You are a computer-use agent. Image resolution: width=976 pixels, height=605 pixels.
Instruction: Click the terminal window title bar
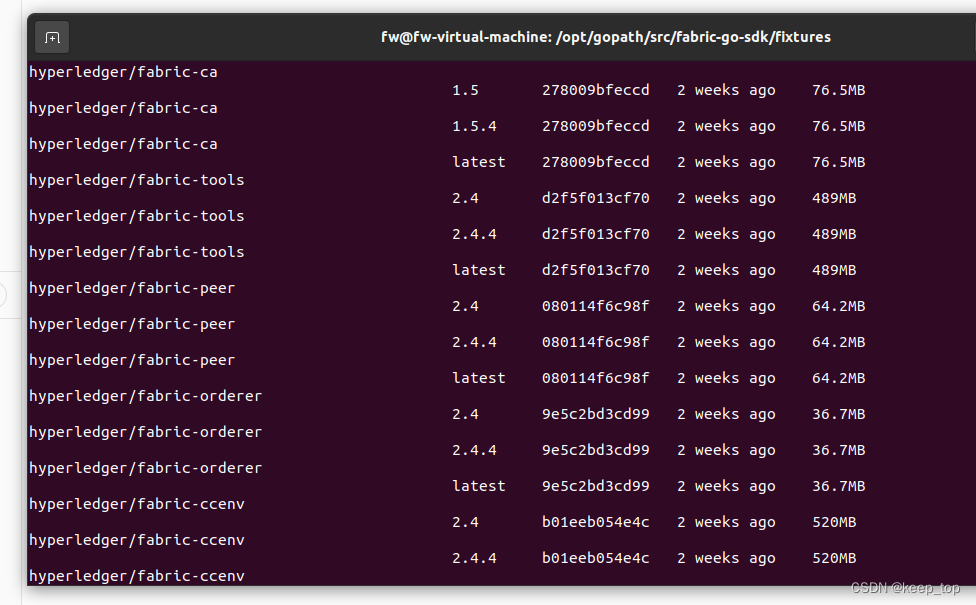(x=600, y=37)
